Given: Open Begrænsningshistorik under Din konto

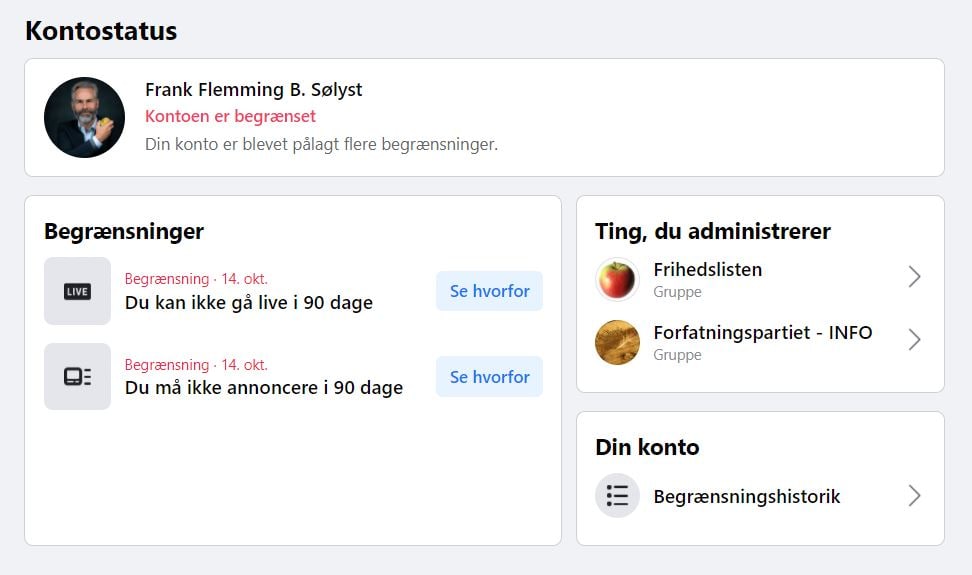Looking at the screenshot, I should (761, 496).
